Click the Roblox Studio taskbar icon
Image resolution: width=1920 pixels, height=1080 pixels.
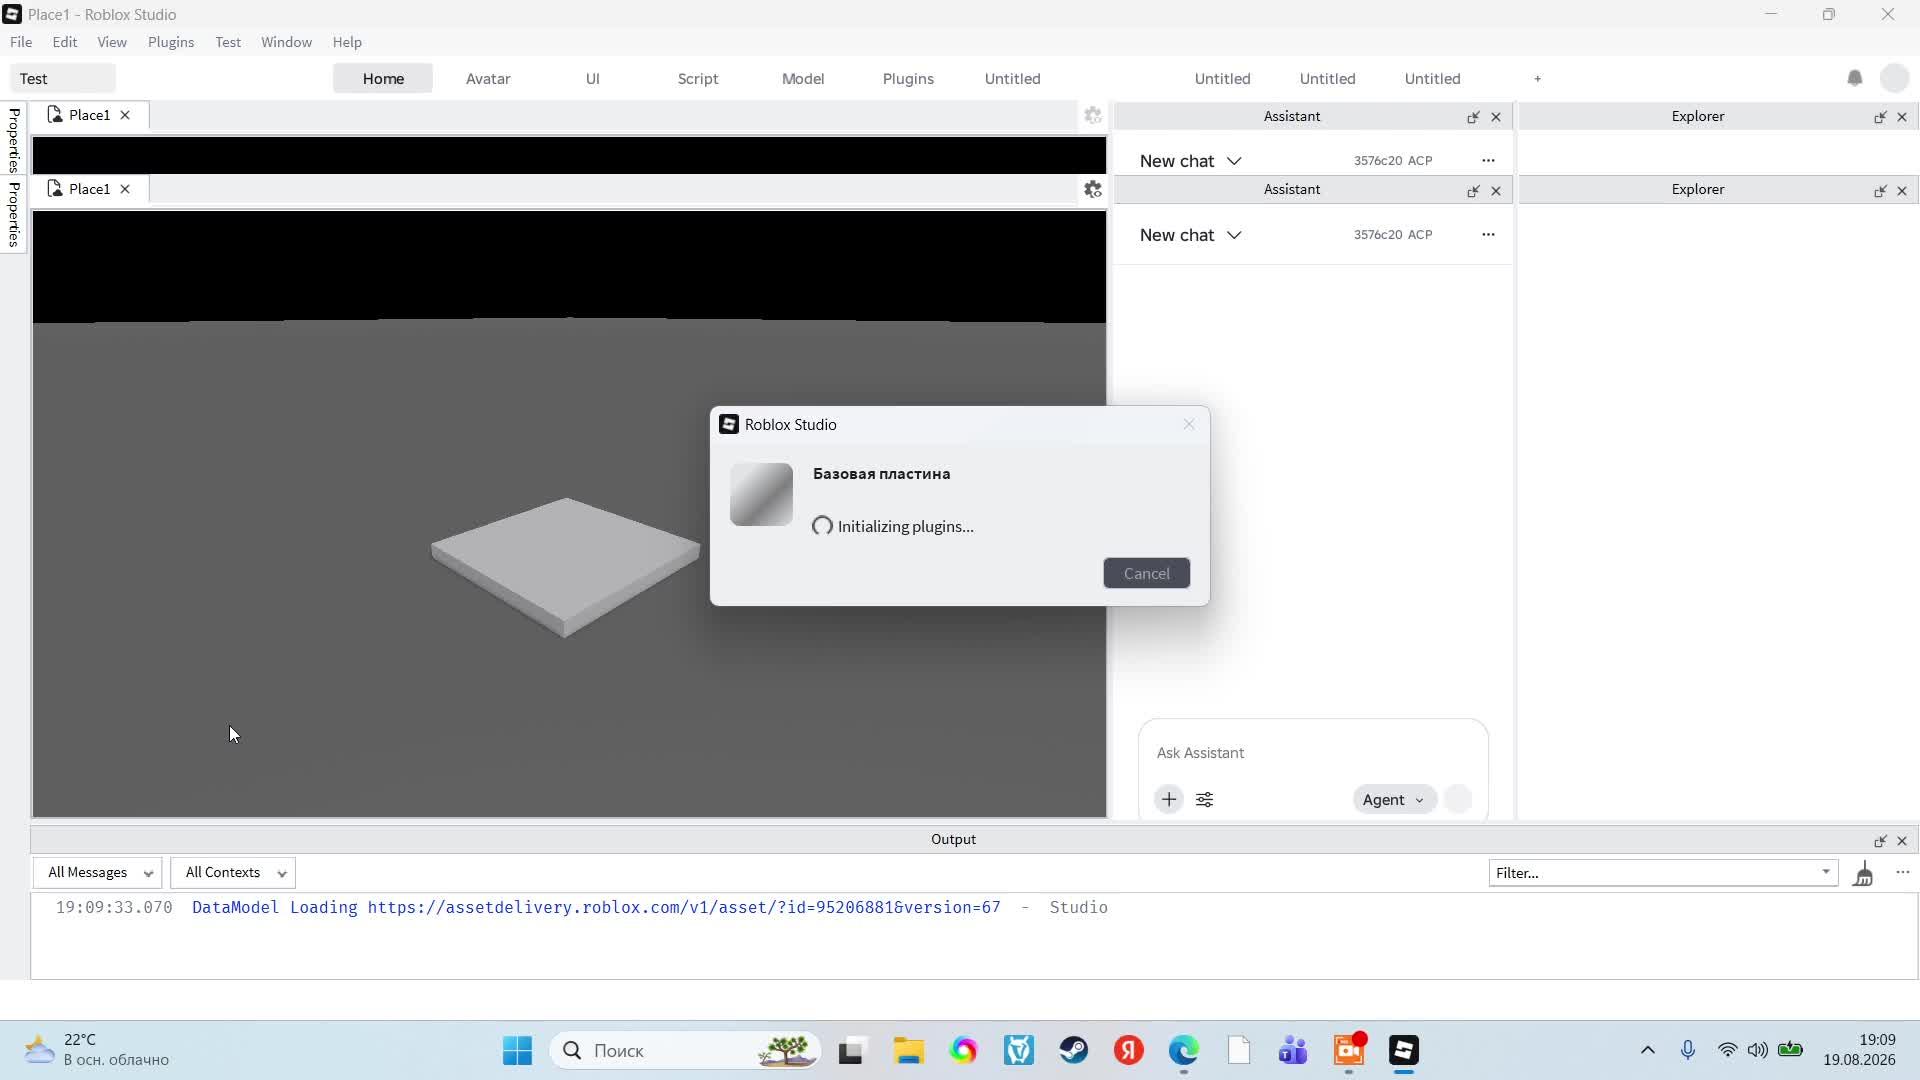coord(1403,1051)
